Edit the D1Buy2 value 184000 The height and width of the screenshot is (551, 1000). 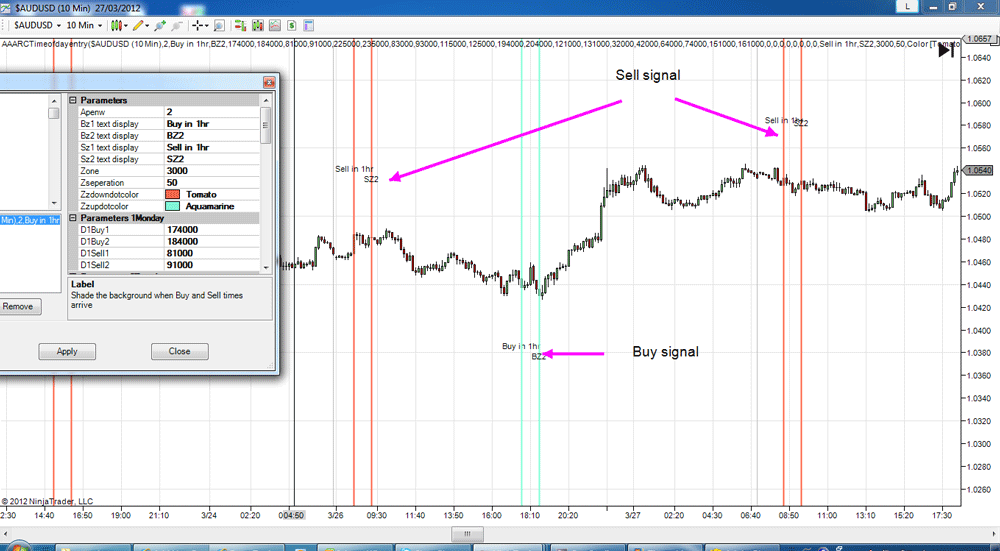pyautogui.click(x=212, y=242)
